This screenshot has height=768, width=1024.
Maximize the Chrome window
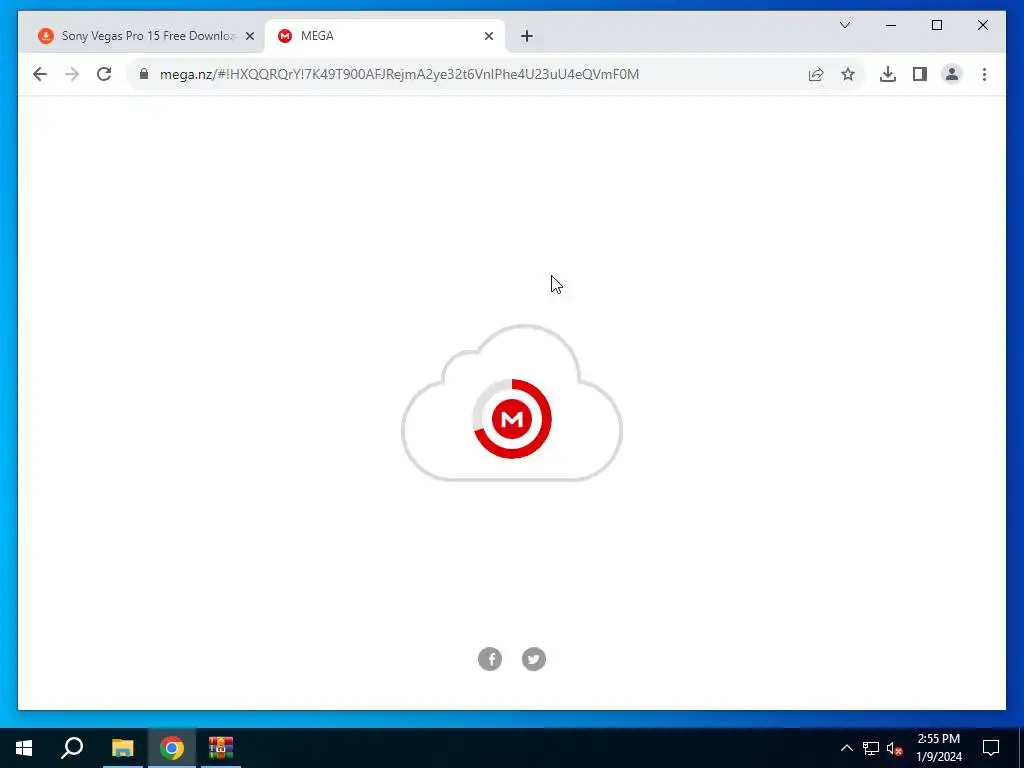coord(936,25)
